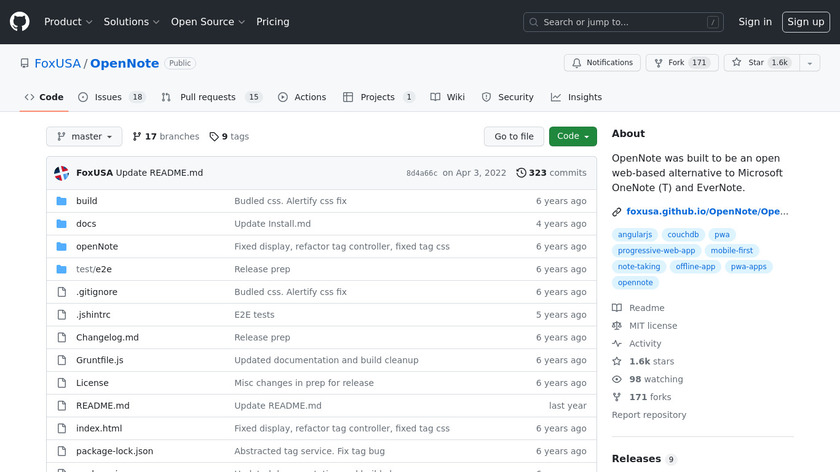Open the Pull requests tab
840x472 pixels.
coord(213,97)
